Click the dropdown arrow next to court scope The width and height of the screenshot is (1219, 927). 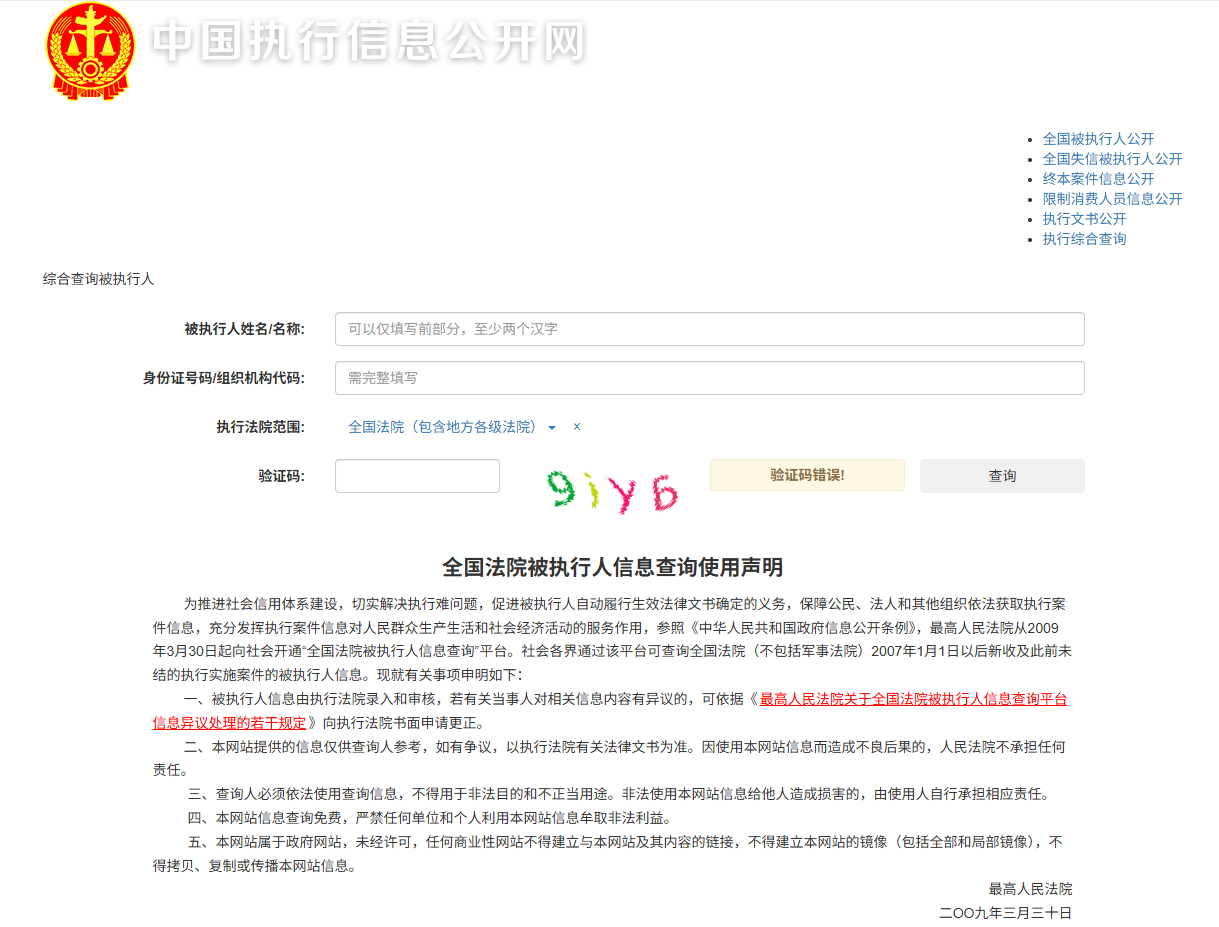pyautogui.click(x=552, y=427)
